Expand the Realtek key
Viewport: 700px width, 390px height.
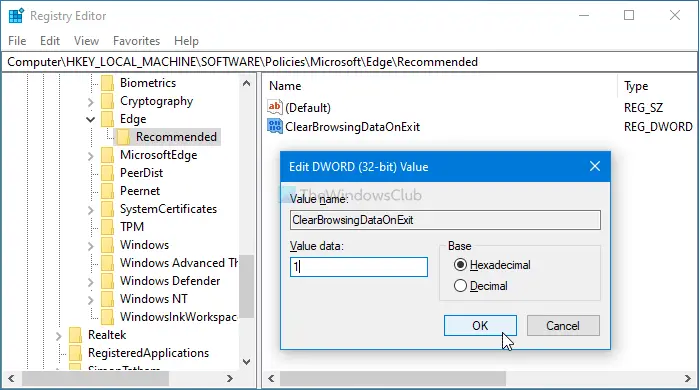[58, 336]
